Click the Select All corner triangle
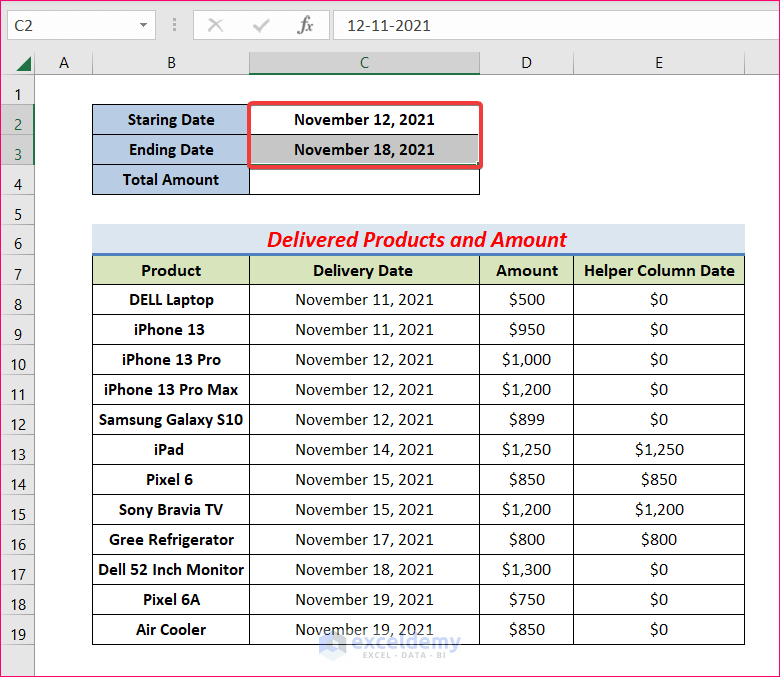Screen dimensions: 780x677 tap(22, 64)
